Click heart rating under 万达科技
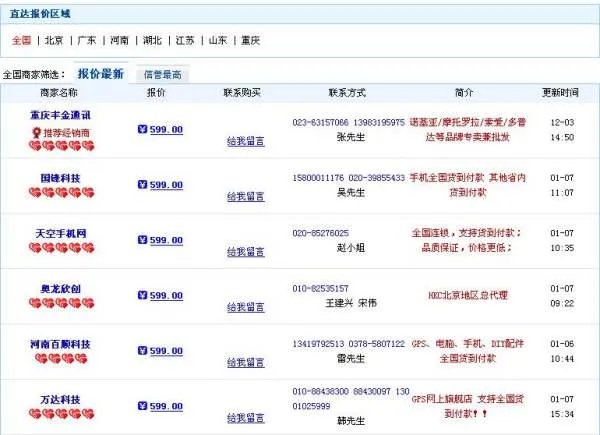This screenshot has width=600, height=435. tap(61, 414)
